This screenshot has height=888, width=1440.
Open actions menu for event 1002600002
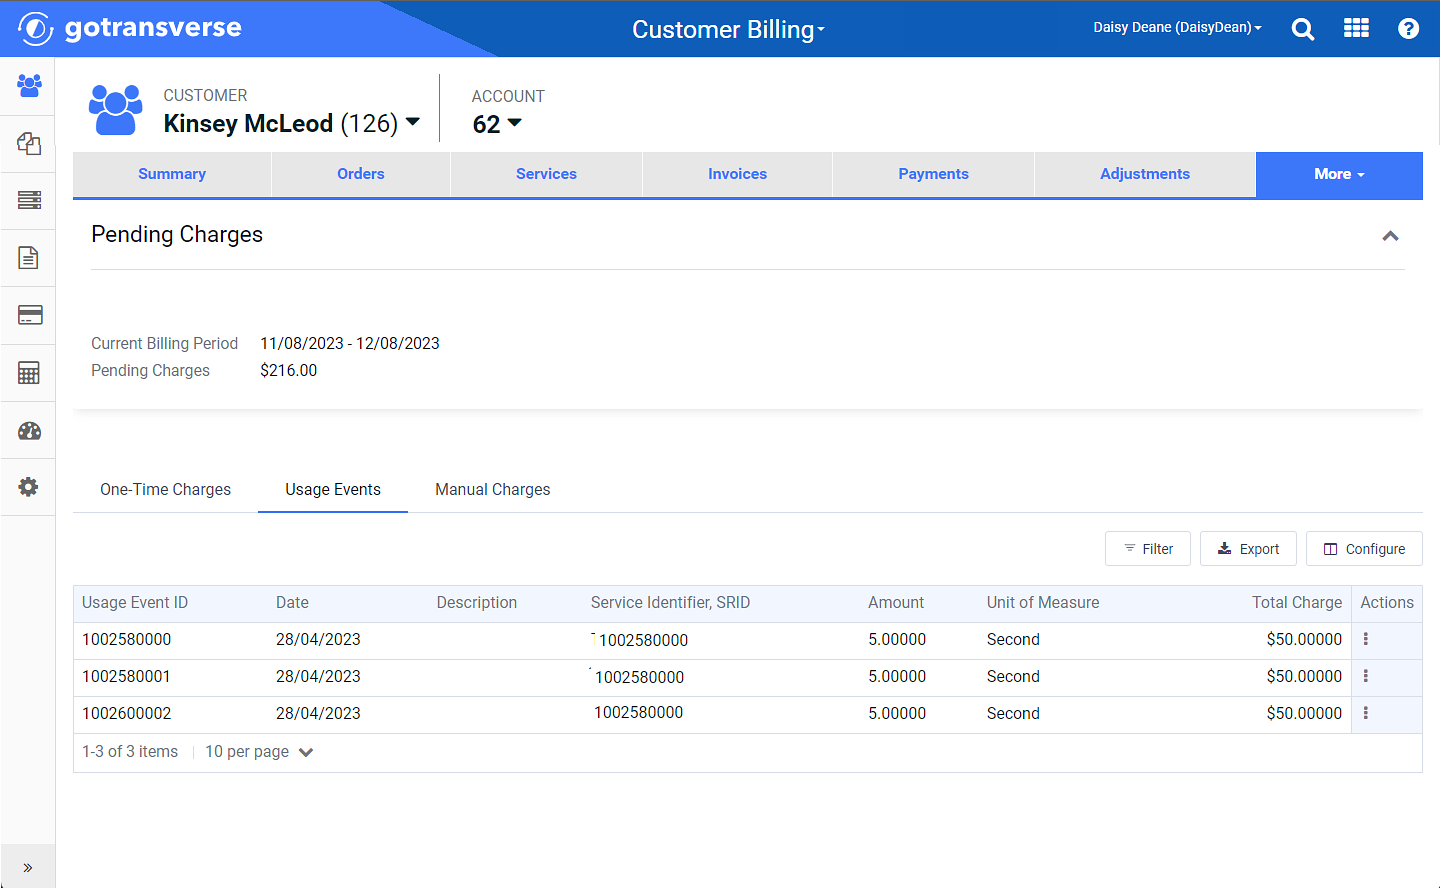(1366, 713)
